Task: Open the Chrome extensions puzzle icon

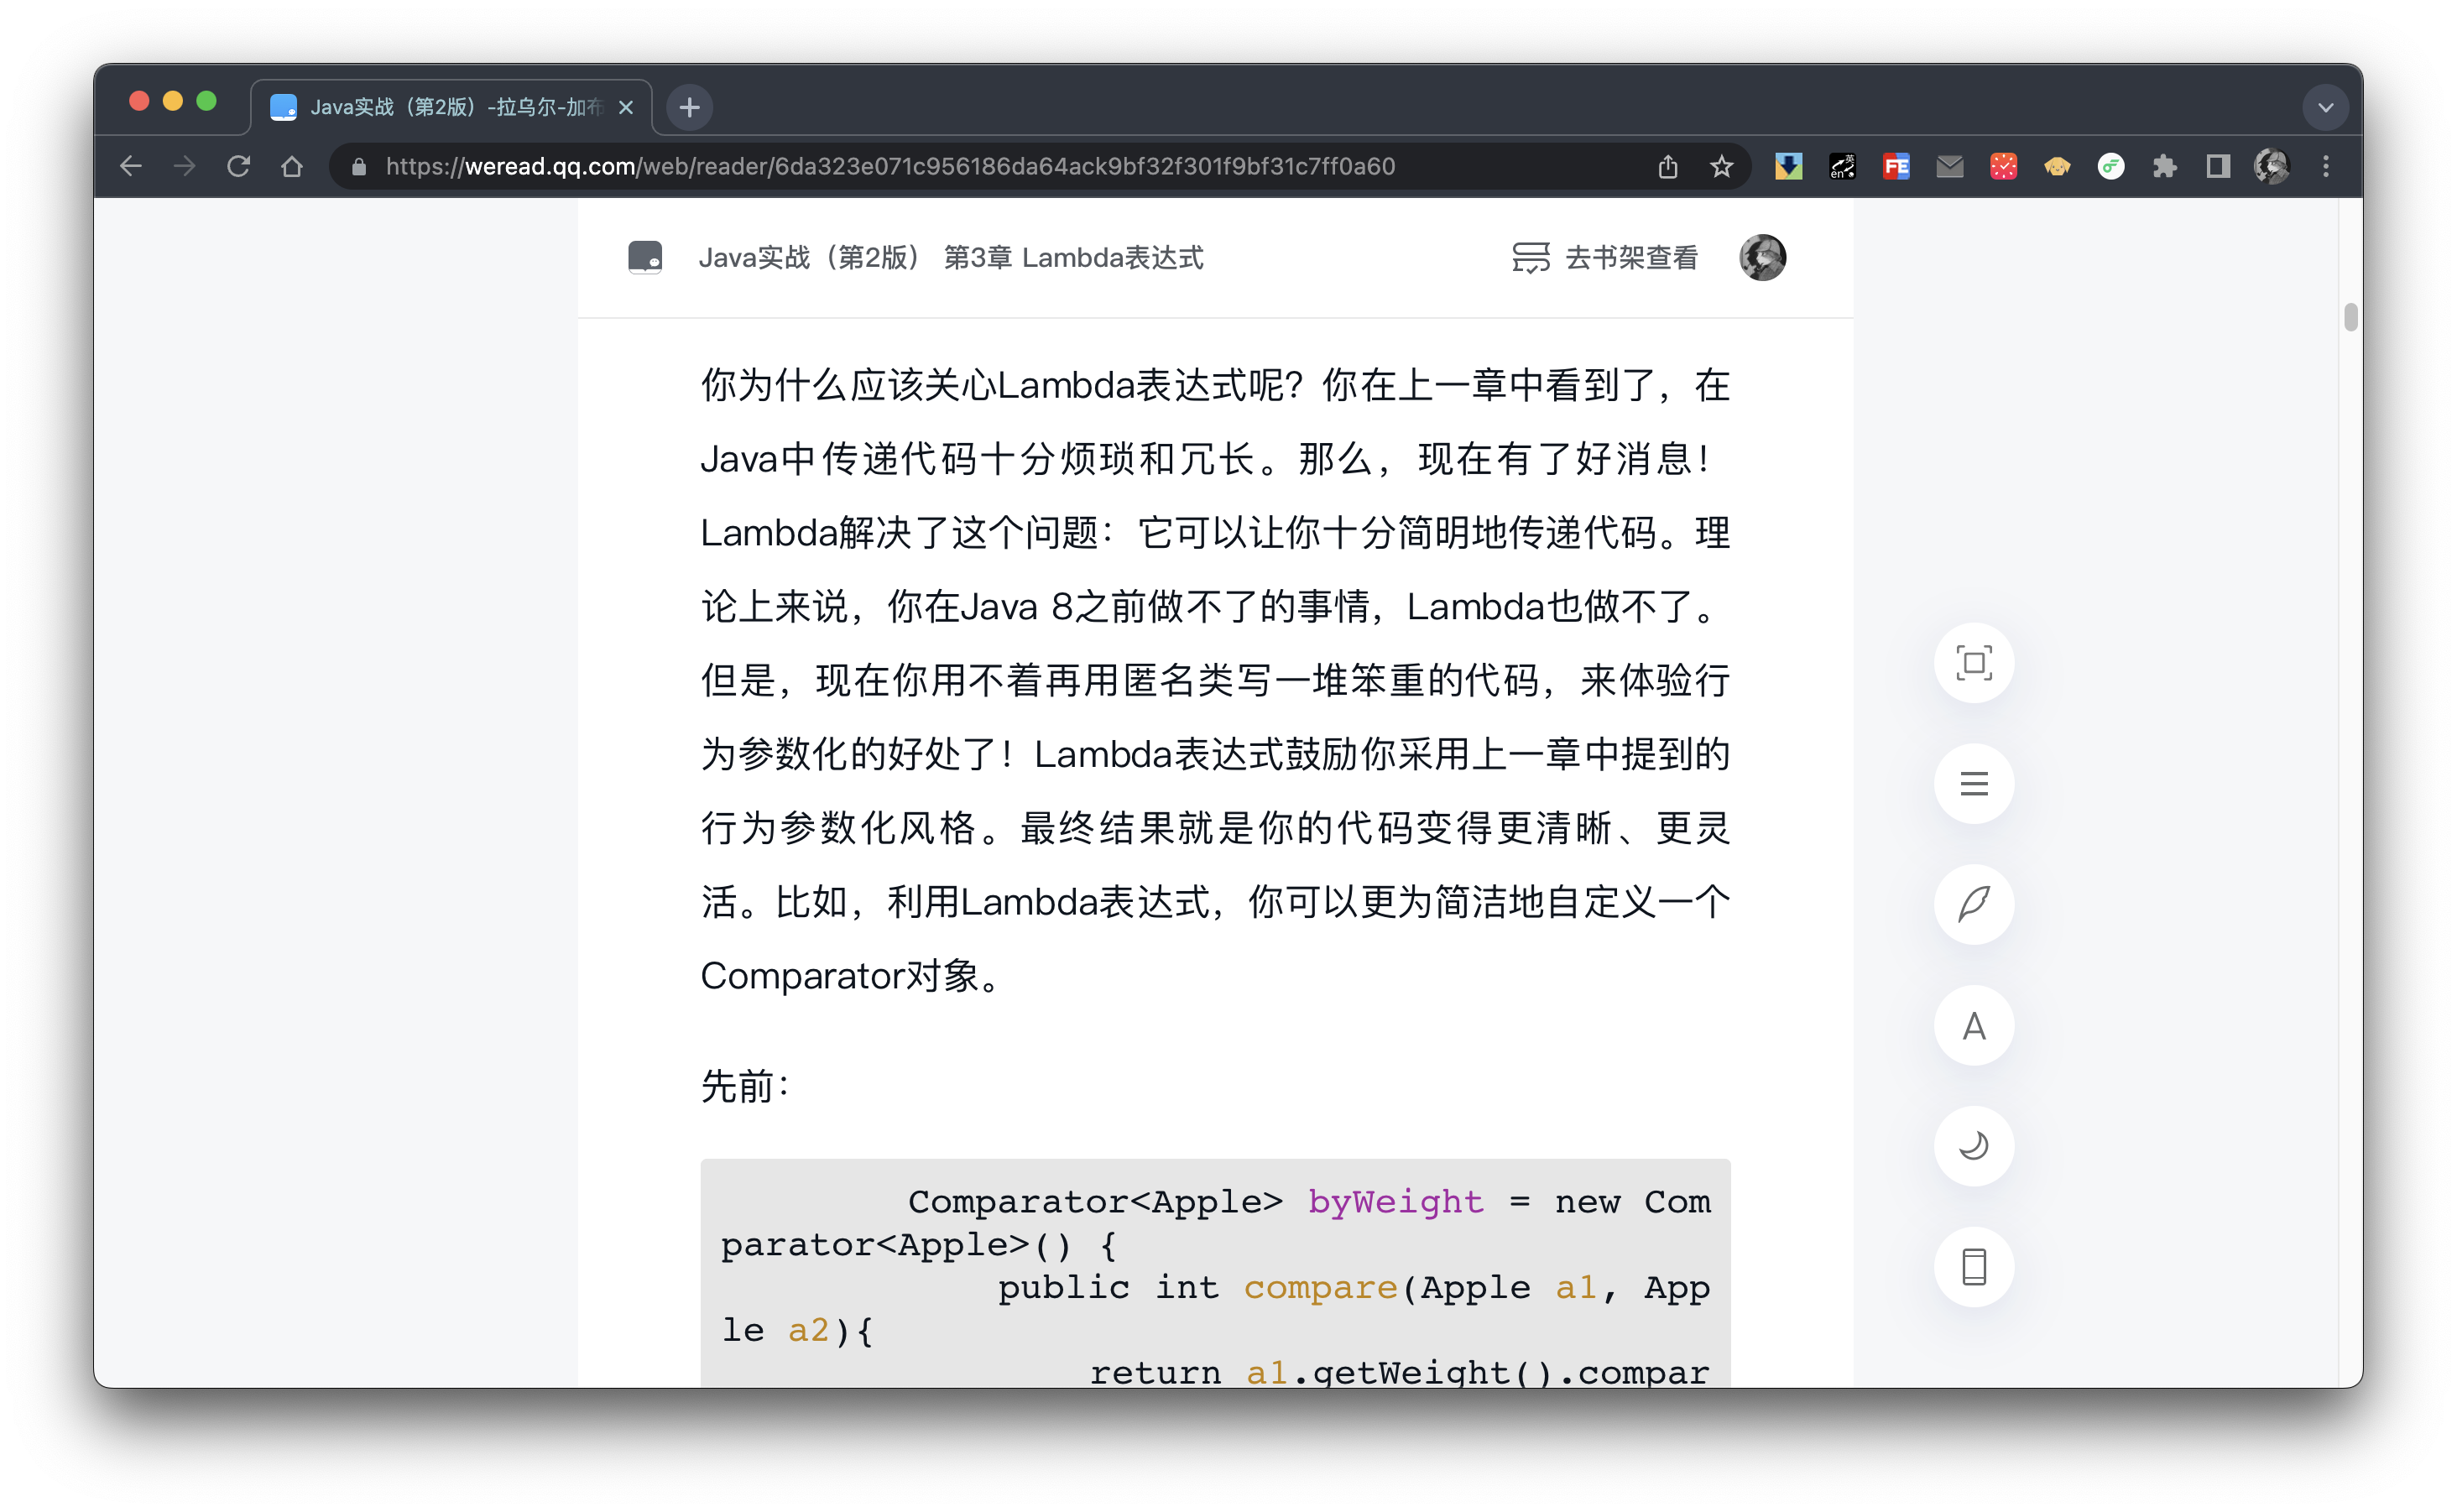Action: pyautogui.click(x=2164, y=166)
